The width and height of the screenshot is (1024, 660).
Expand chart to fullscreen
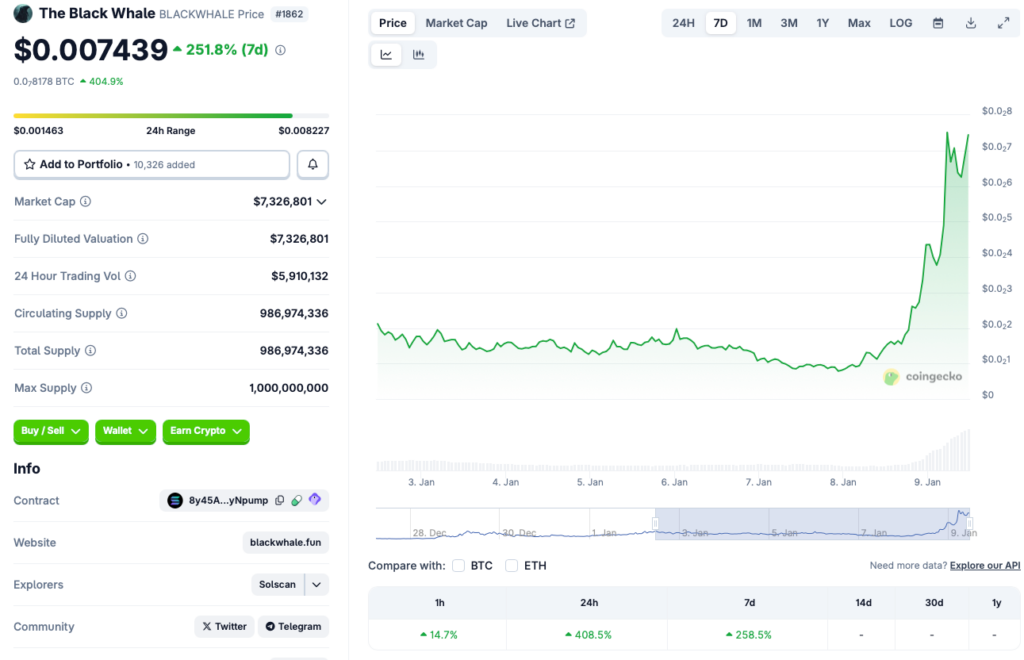pyautogui.click(x=1003, y=23)
